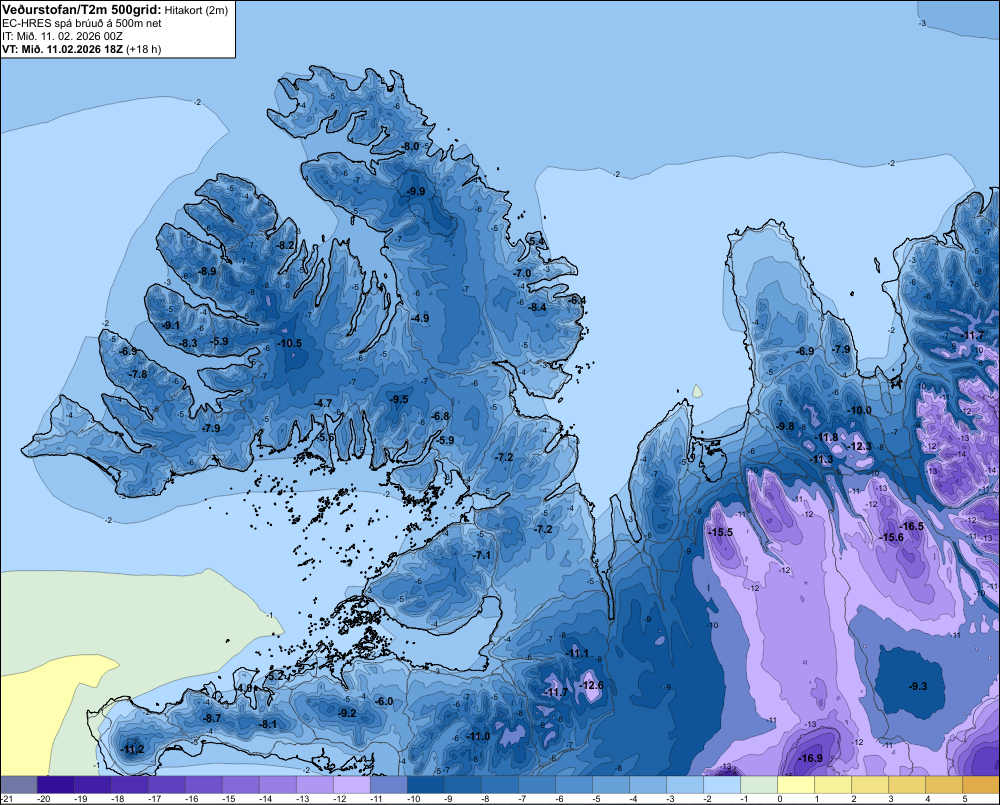The width and height of the screenshot is (1000, 805).
Task: Click the -10.0 temperature reading
Action: point(858,410)
